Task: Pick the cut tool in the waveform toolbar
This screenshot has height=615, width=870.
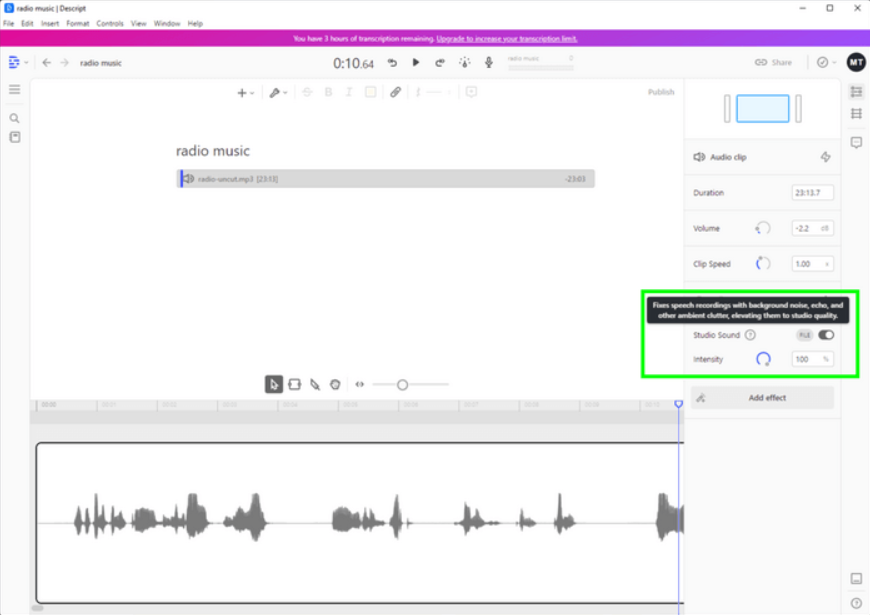Action: [x=316, y=384]
